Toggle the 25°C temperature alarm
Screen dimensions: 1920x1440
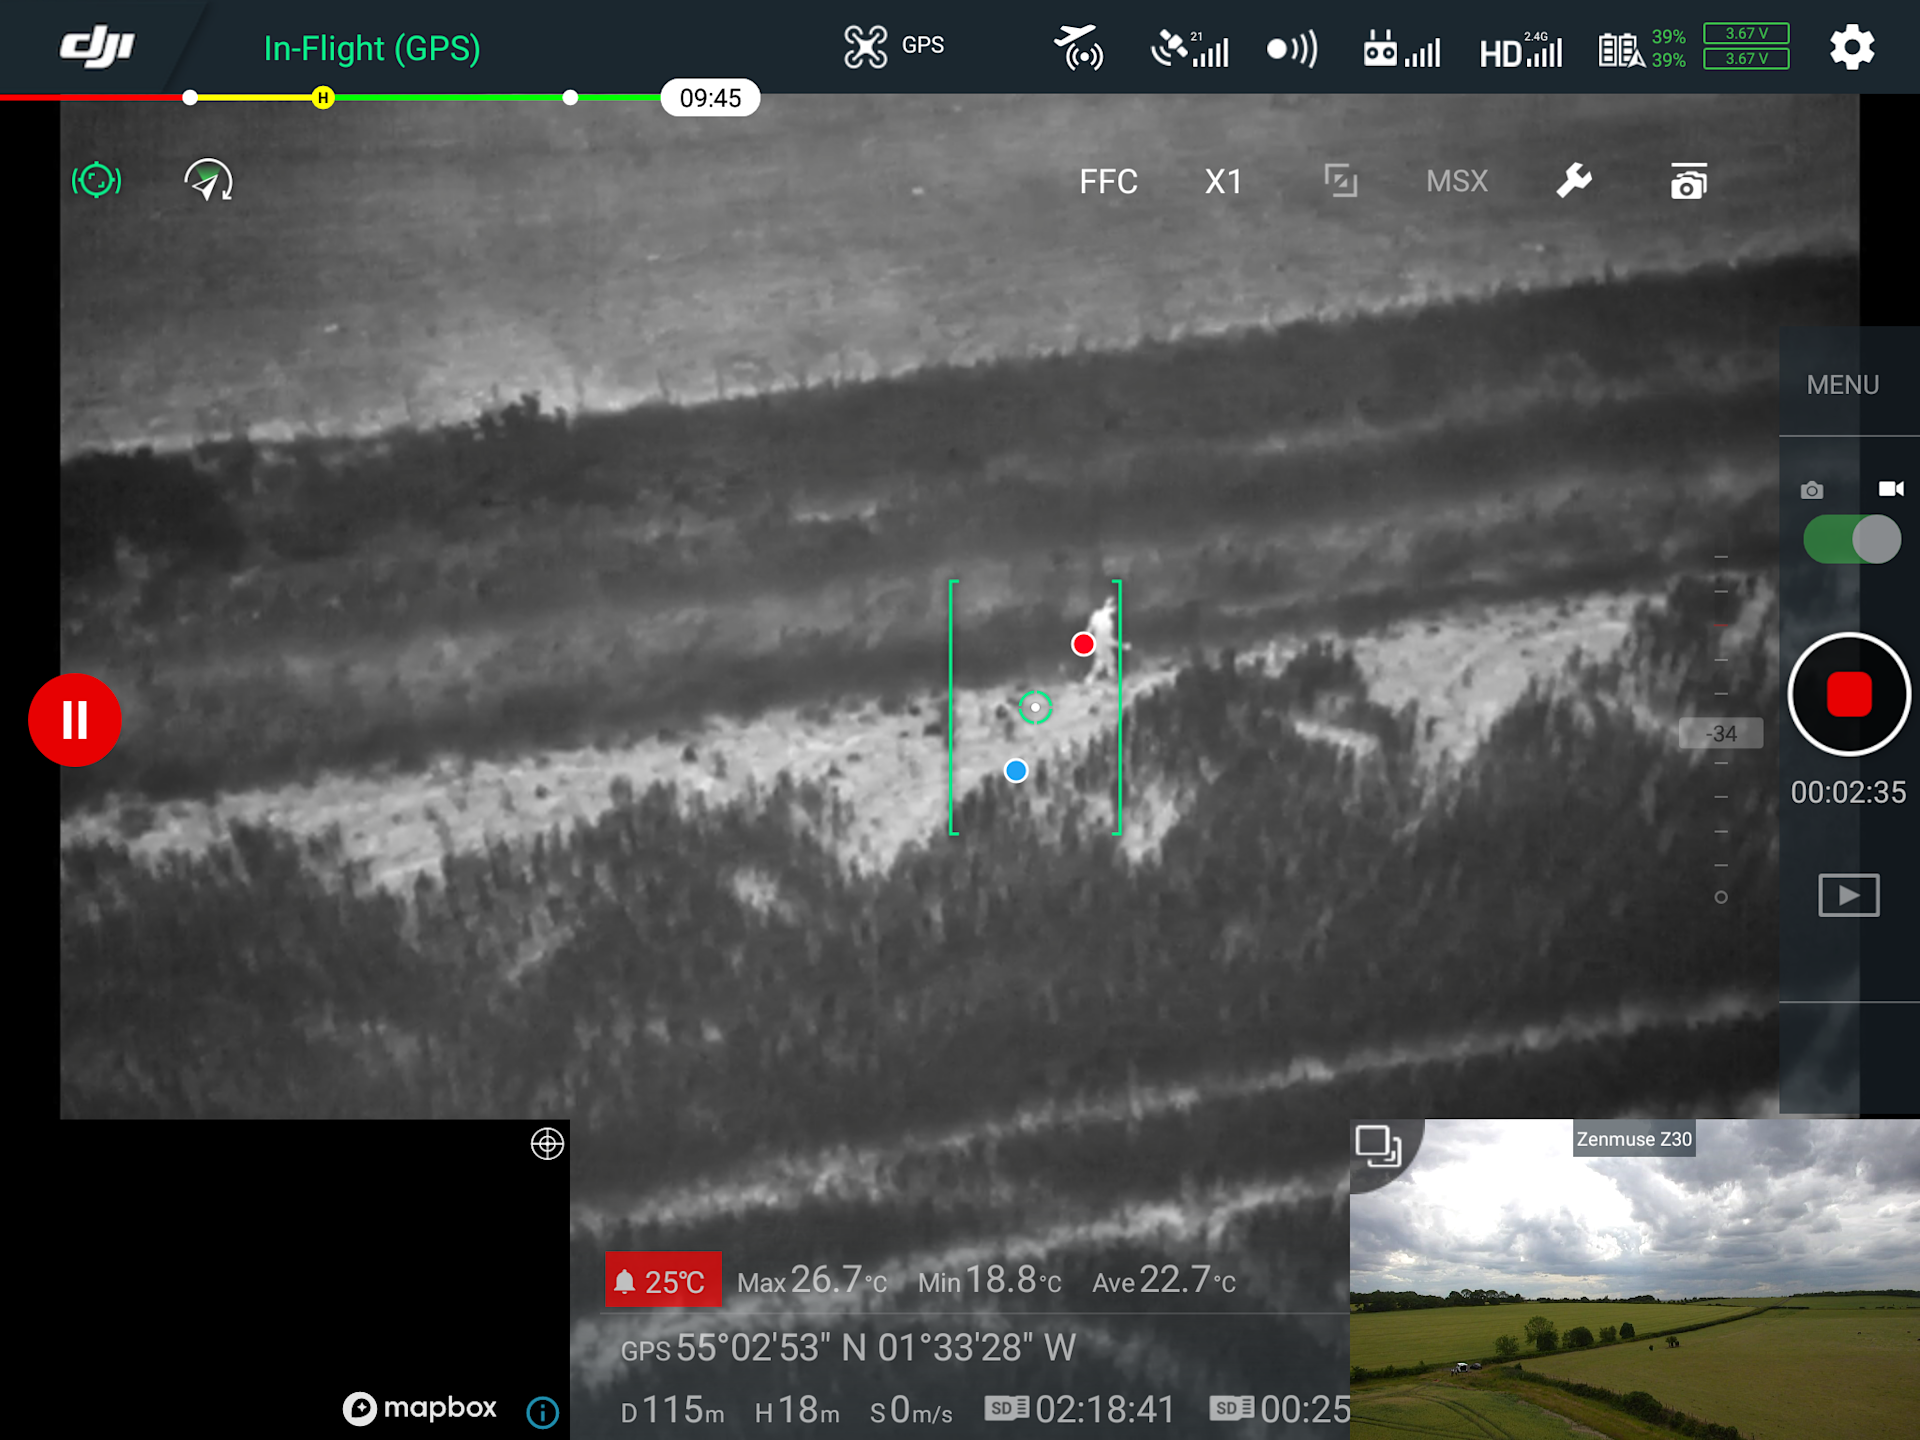[x=662, y=1280]
